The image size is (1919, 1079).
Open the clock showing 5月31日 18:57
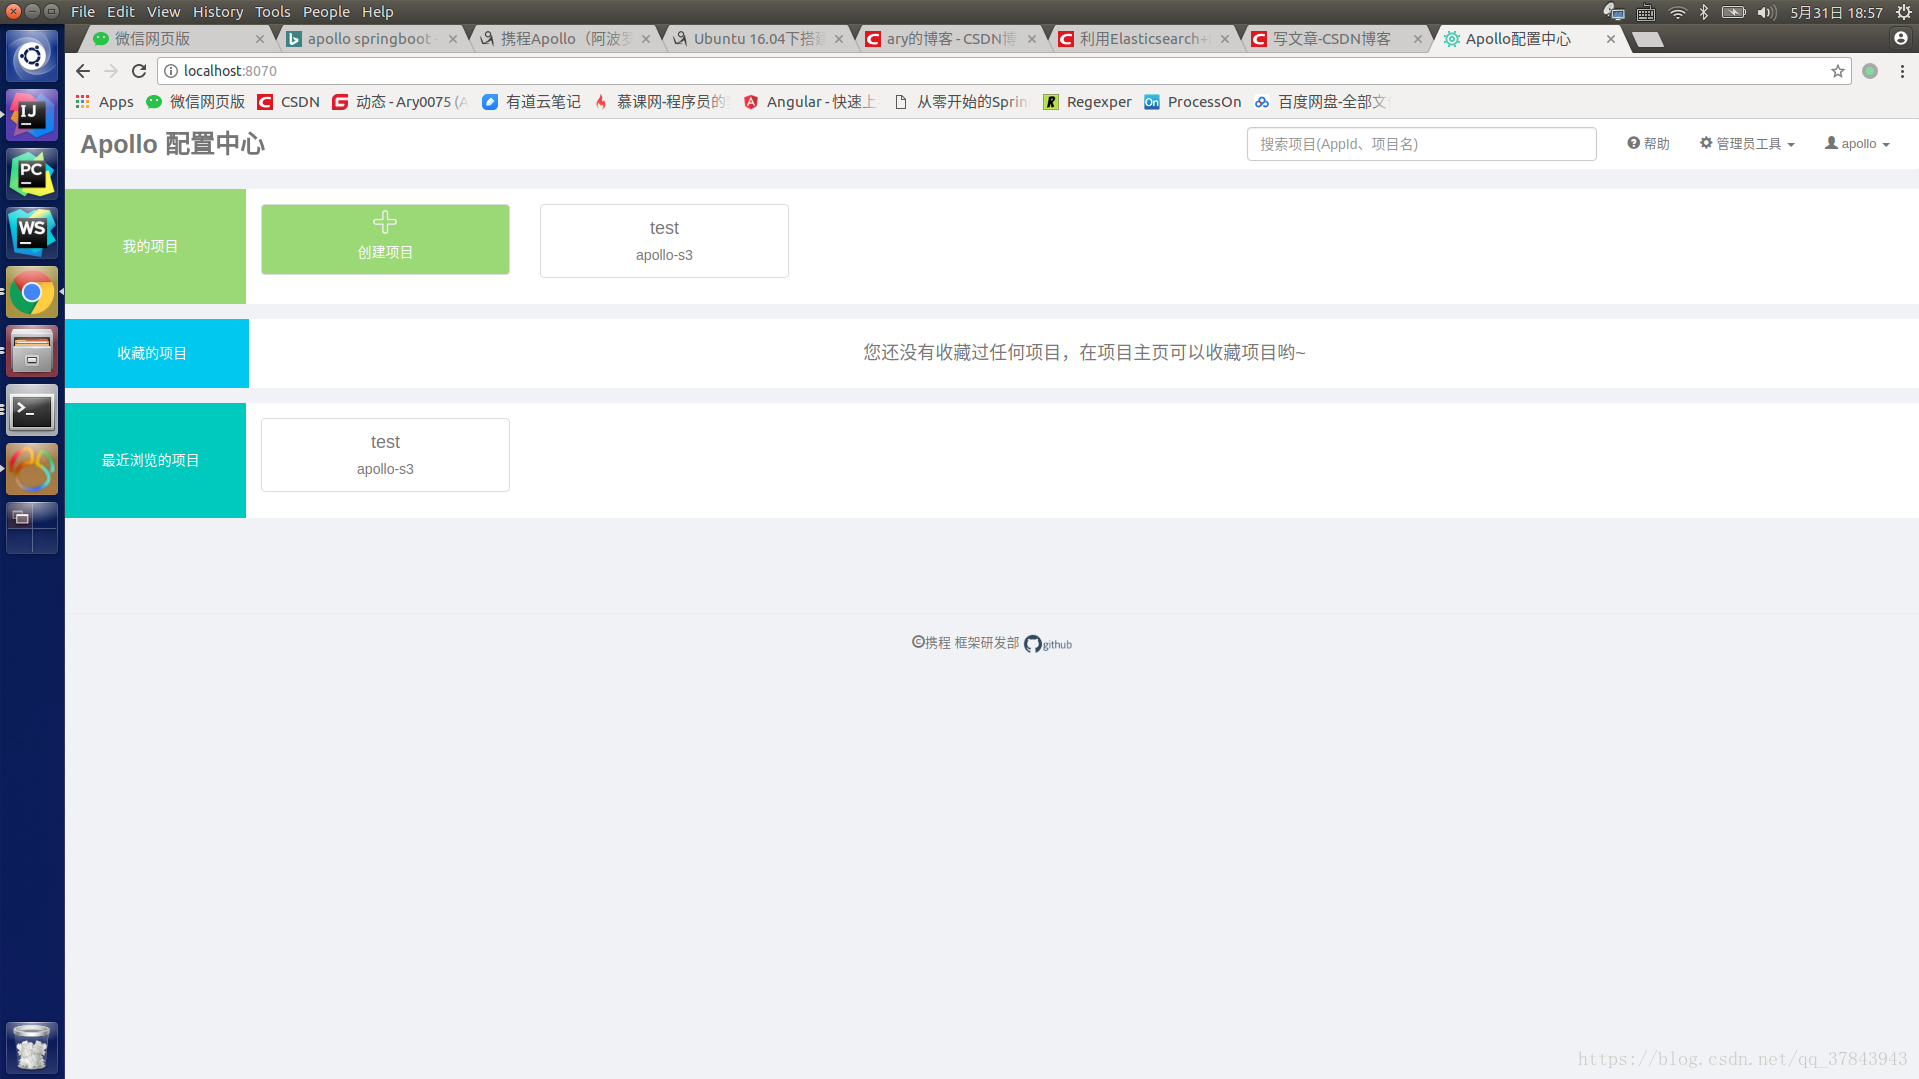tap(1836, 12)
